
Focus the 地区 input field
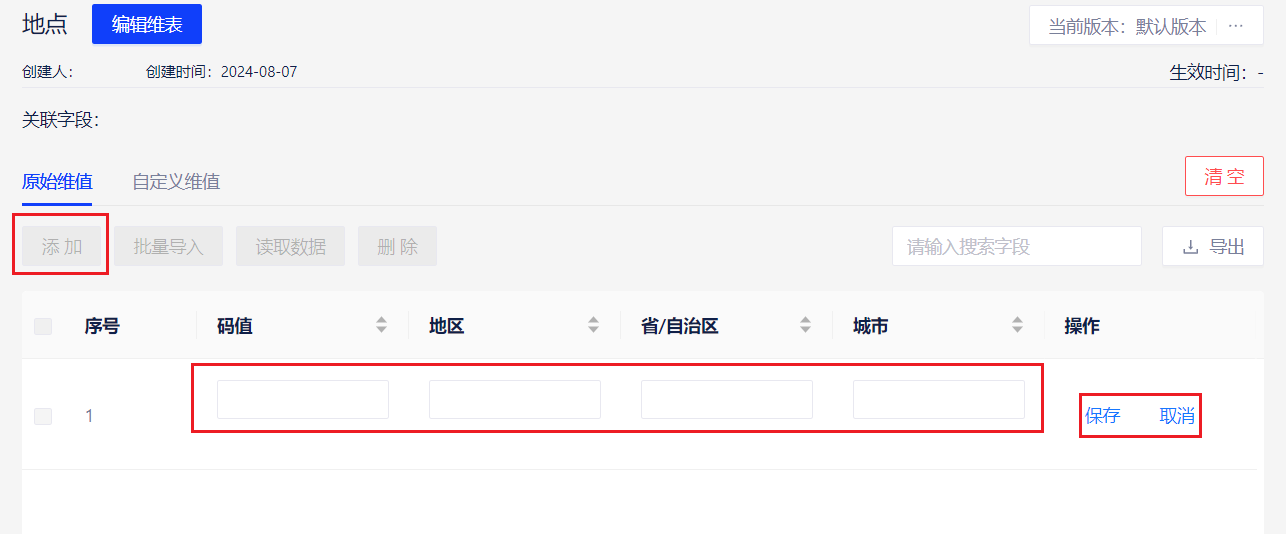[x=515, y=399]
